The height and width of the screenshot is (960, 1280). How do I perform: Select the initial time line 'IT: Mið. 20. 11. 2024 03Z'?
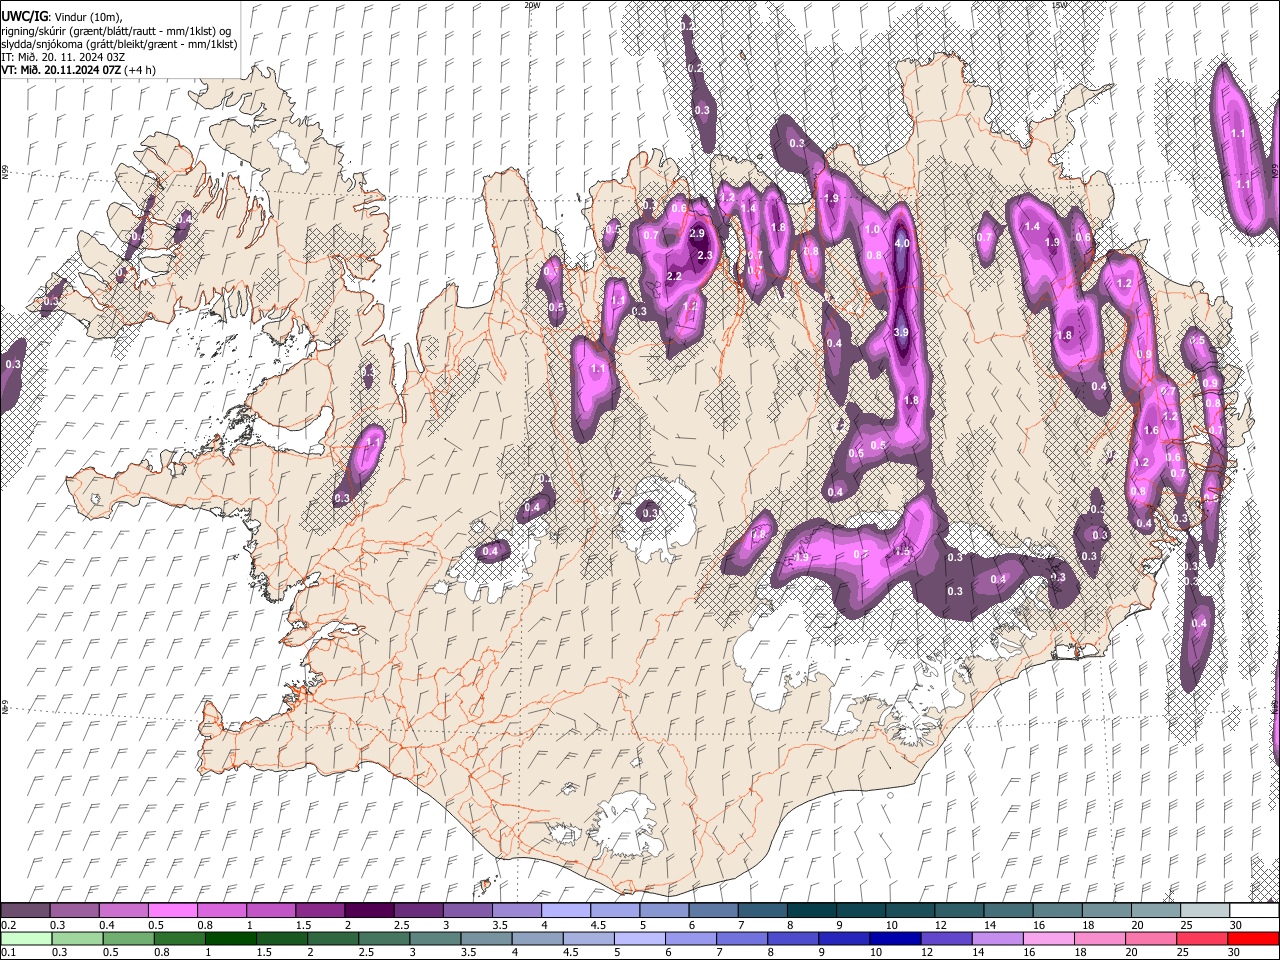click(63, 57)
